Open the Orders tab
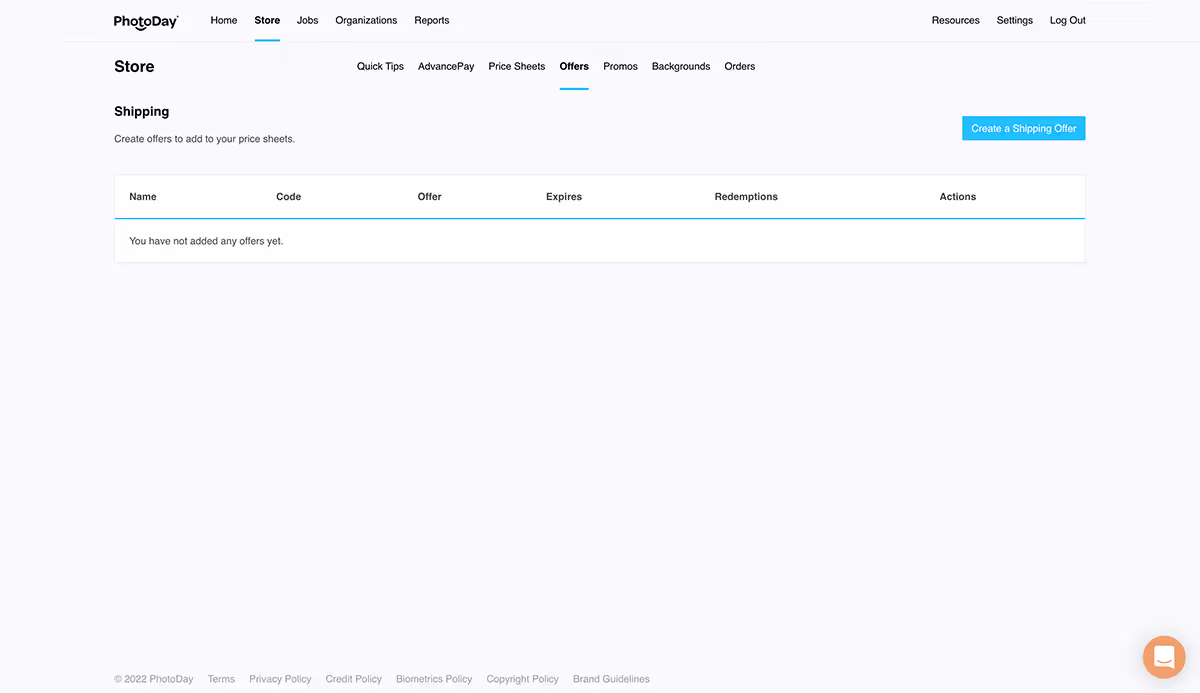Viewport: 1200px width, 693px height. tap(740, 66)
